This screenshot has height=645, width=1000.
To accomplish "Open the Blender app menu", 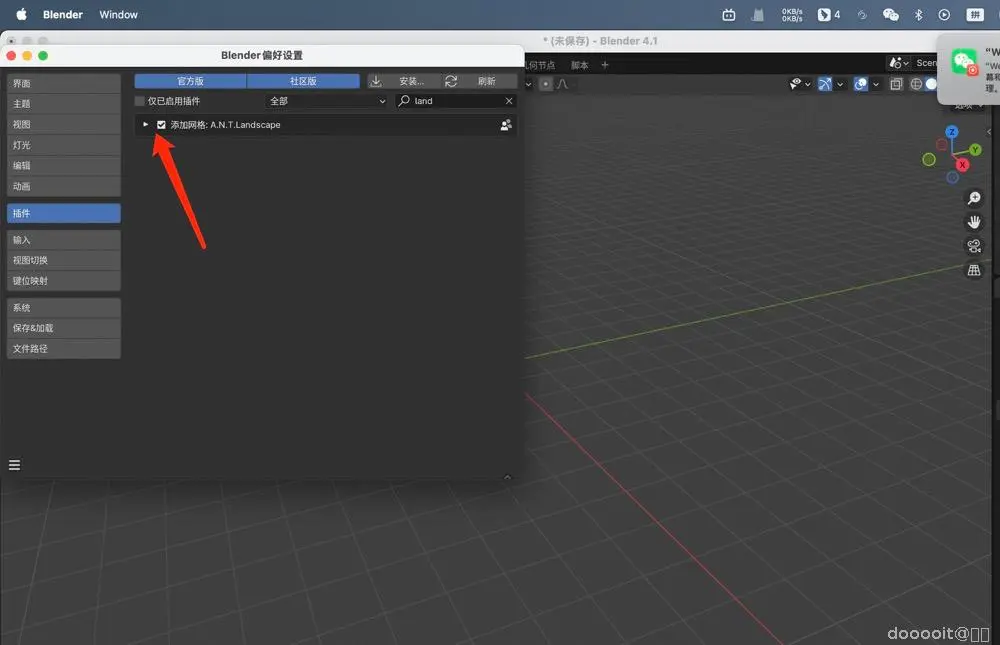I will (62, 15).
